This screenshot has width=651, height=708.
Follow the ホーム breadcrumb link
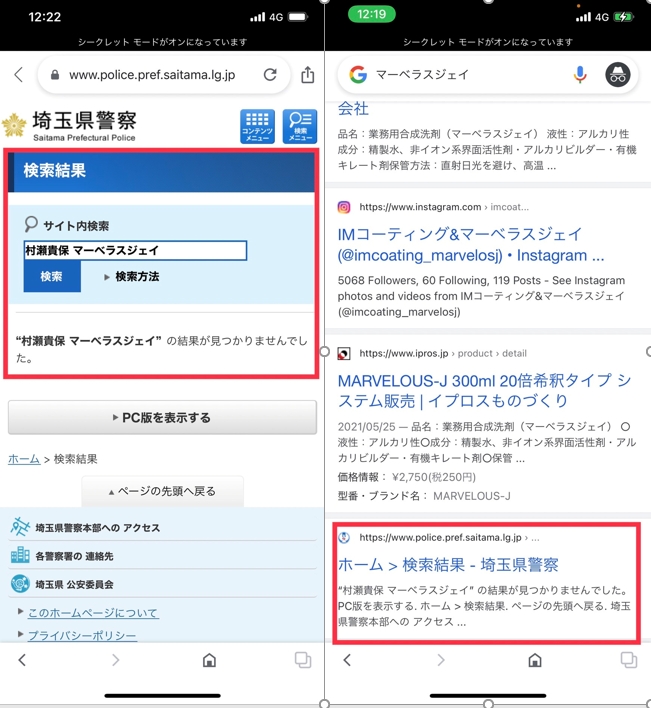tap(24, 459)
